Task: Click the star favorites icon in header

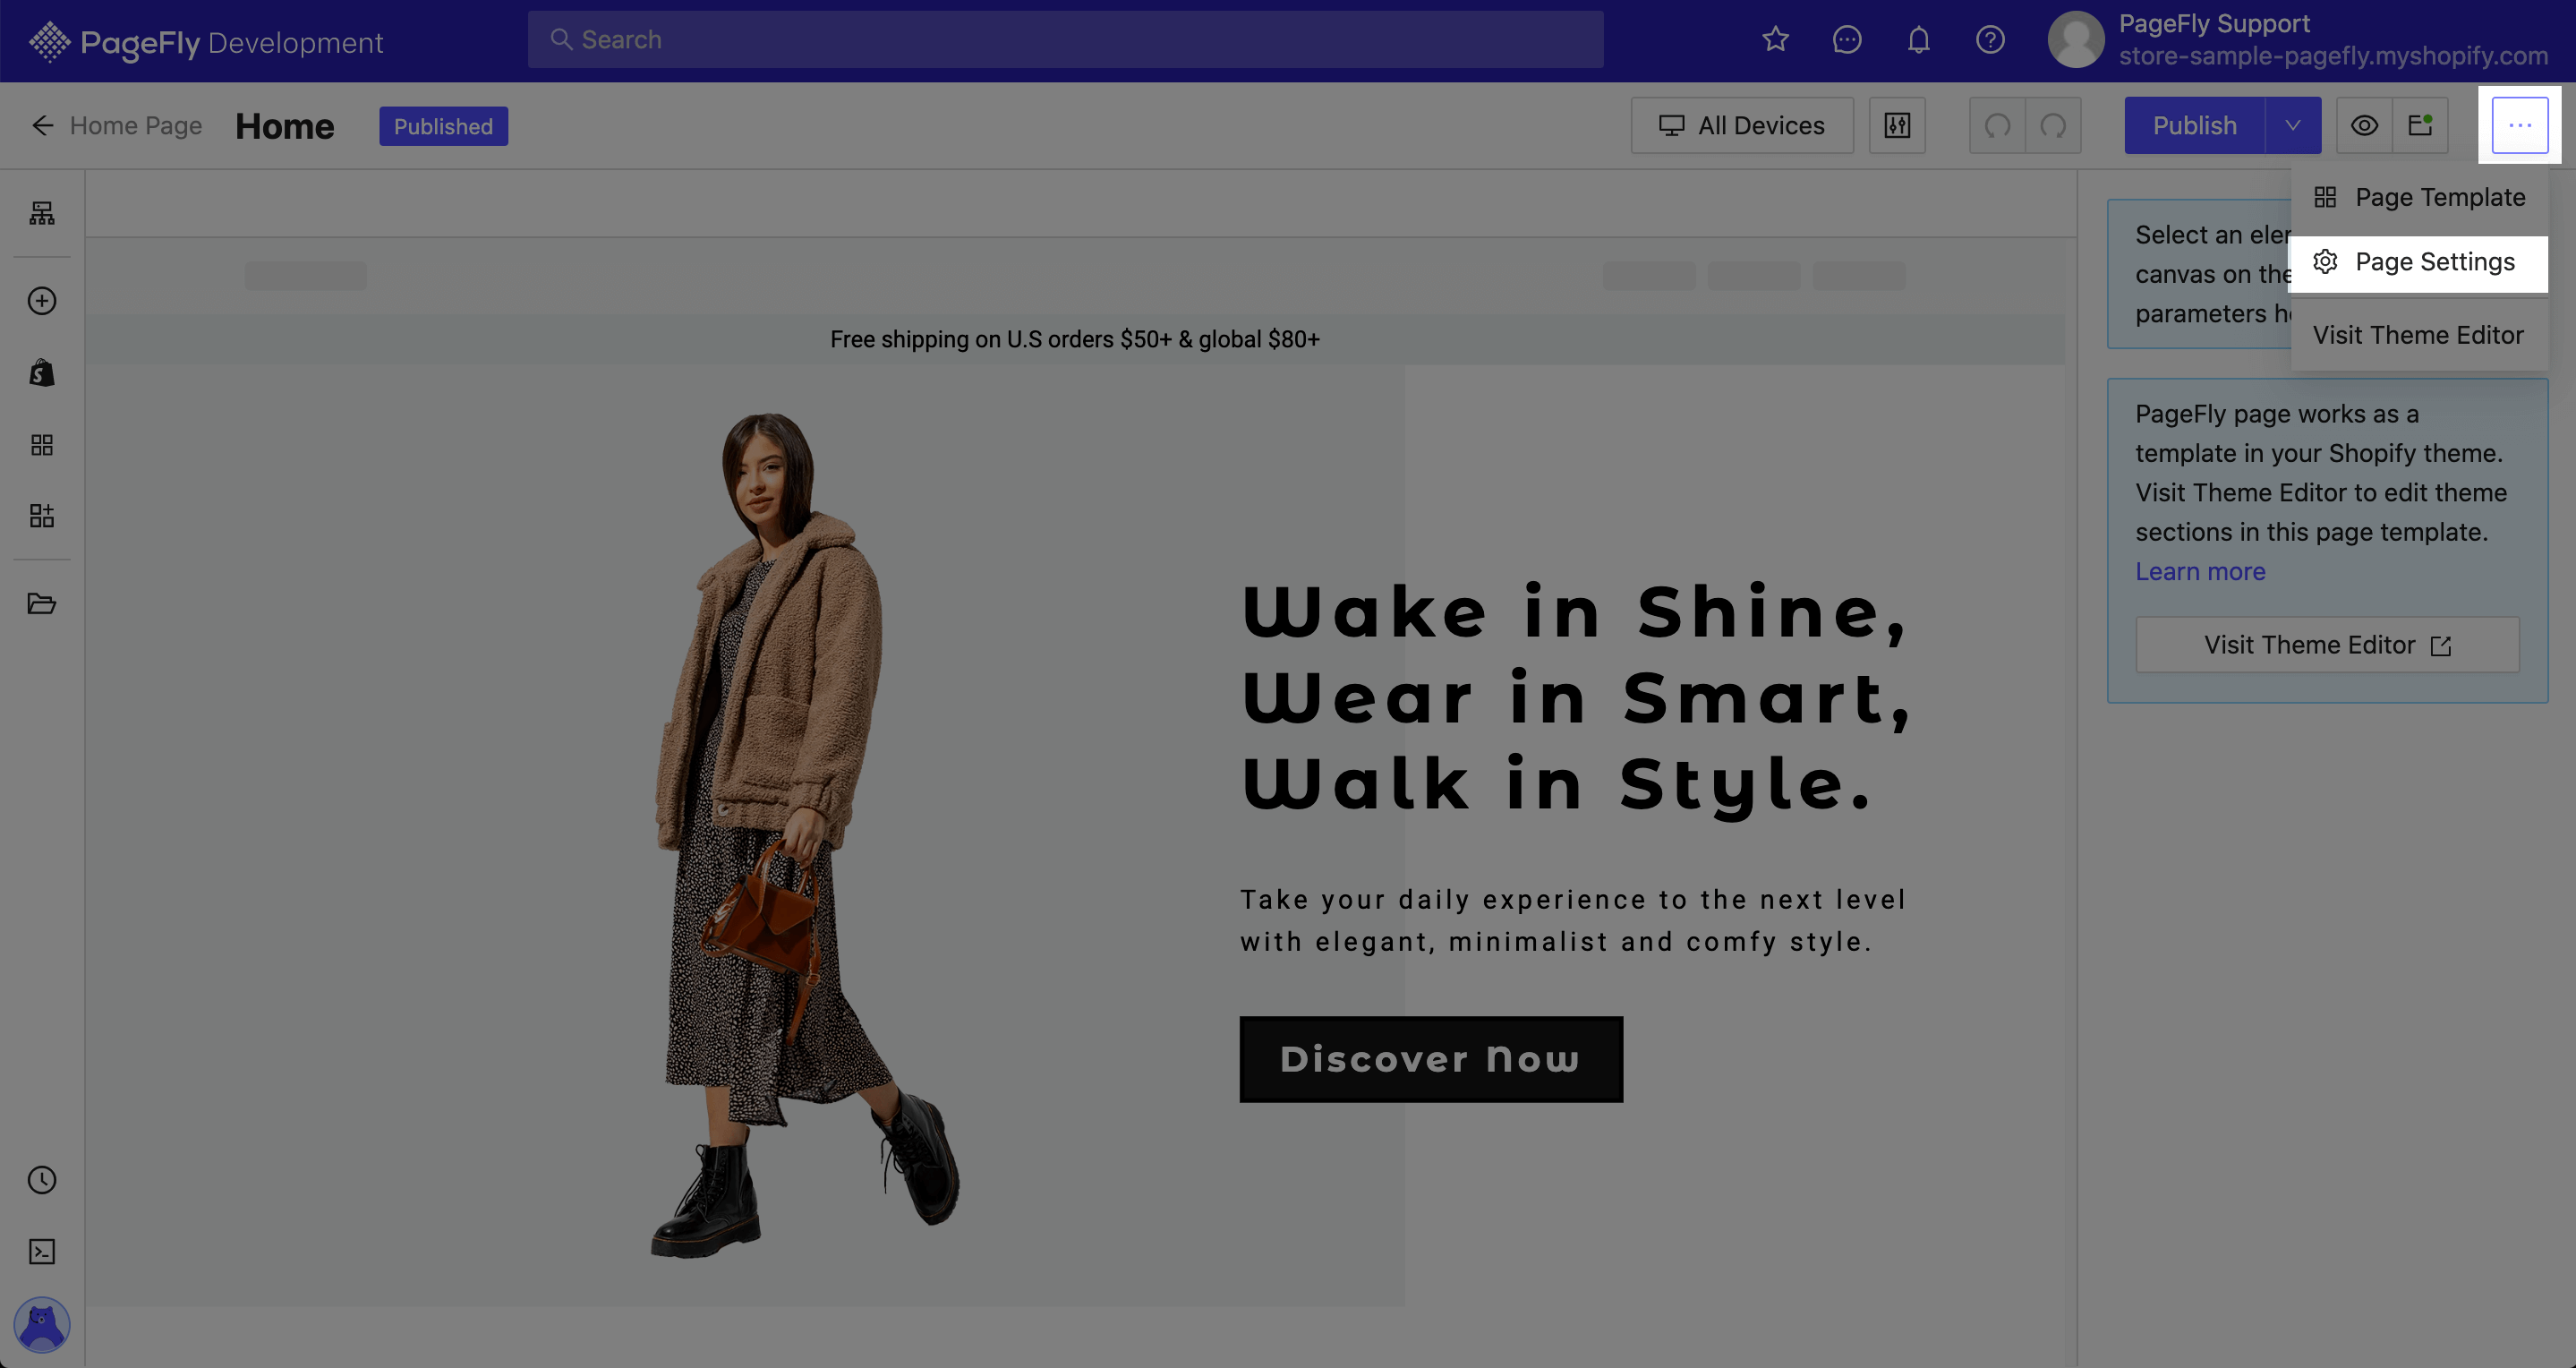Action: (1775, 40)
